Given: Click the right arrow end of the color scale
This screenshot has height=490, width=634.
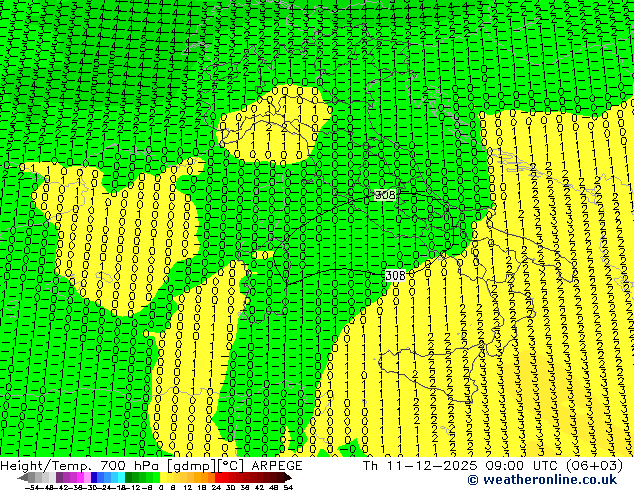Looking at the screenshot, I should [x=288, y=477].
